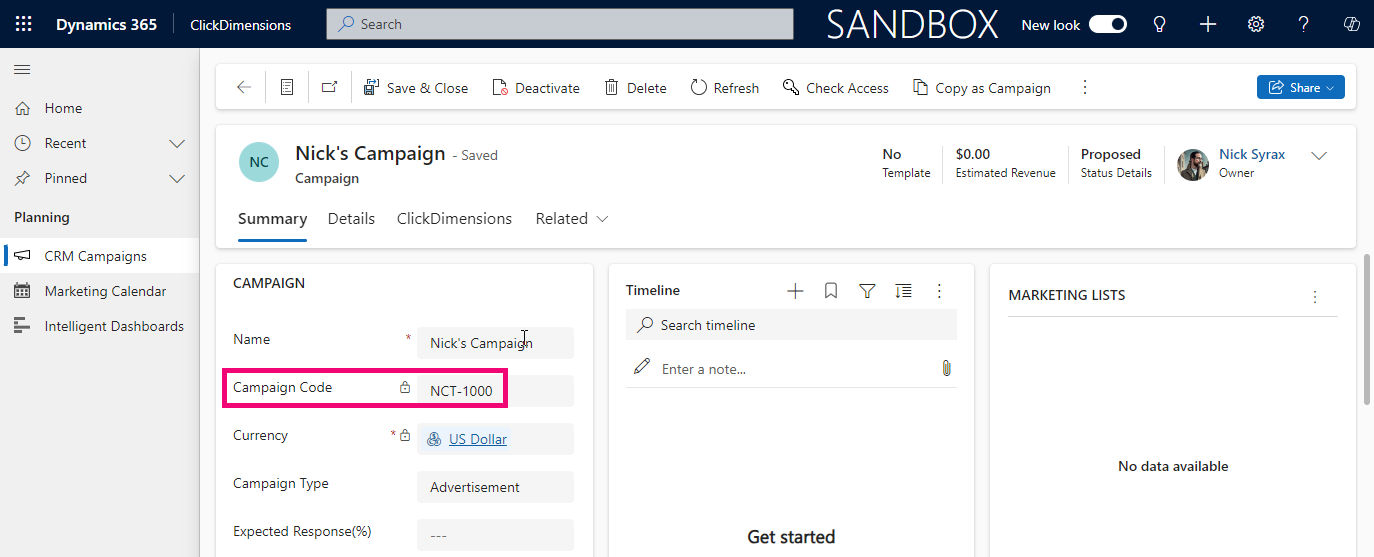Open the command bar overflow menu

(x=1085, y=88)
